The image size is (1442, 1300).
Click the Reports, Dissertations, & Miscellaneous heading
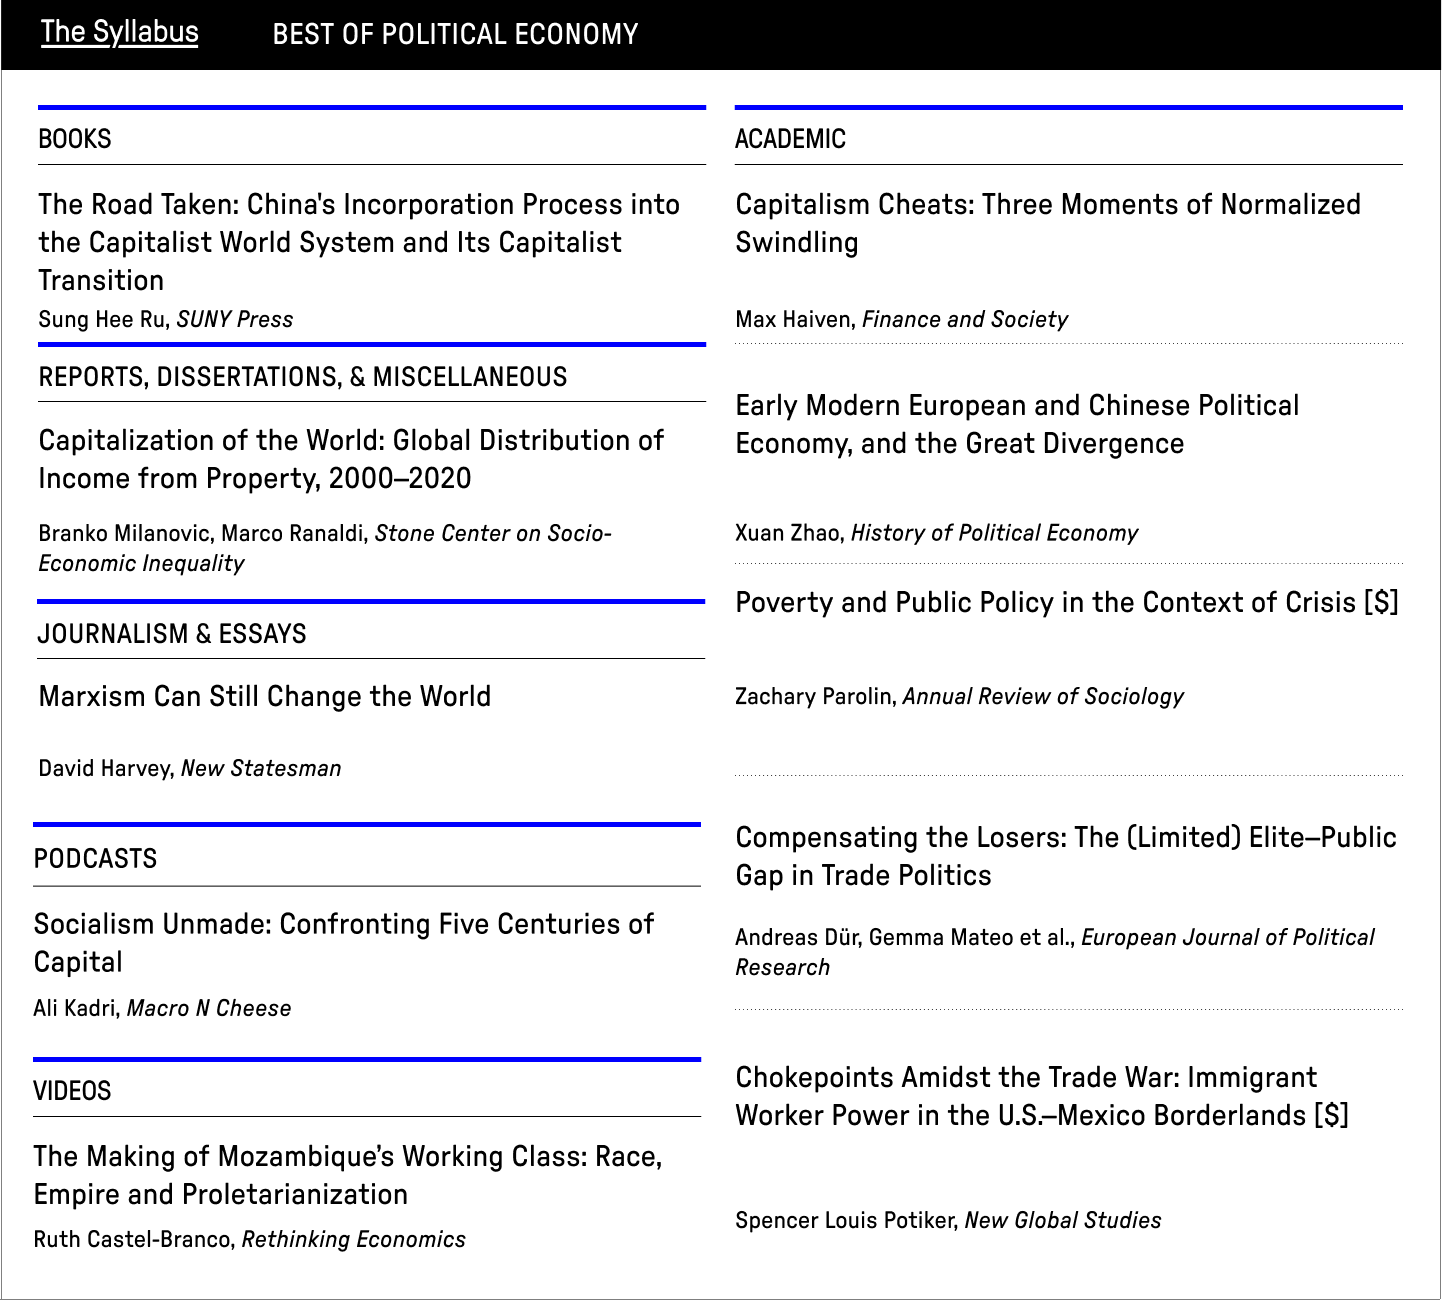click(302, 377)
